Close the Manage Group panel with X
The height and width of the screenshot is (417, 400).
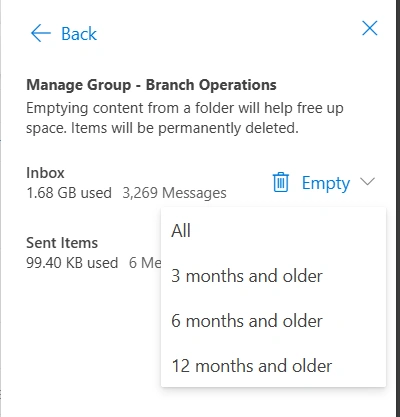pos(370,28)
